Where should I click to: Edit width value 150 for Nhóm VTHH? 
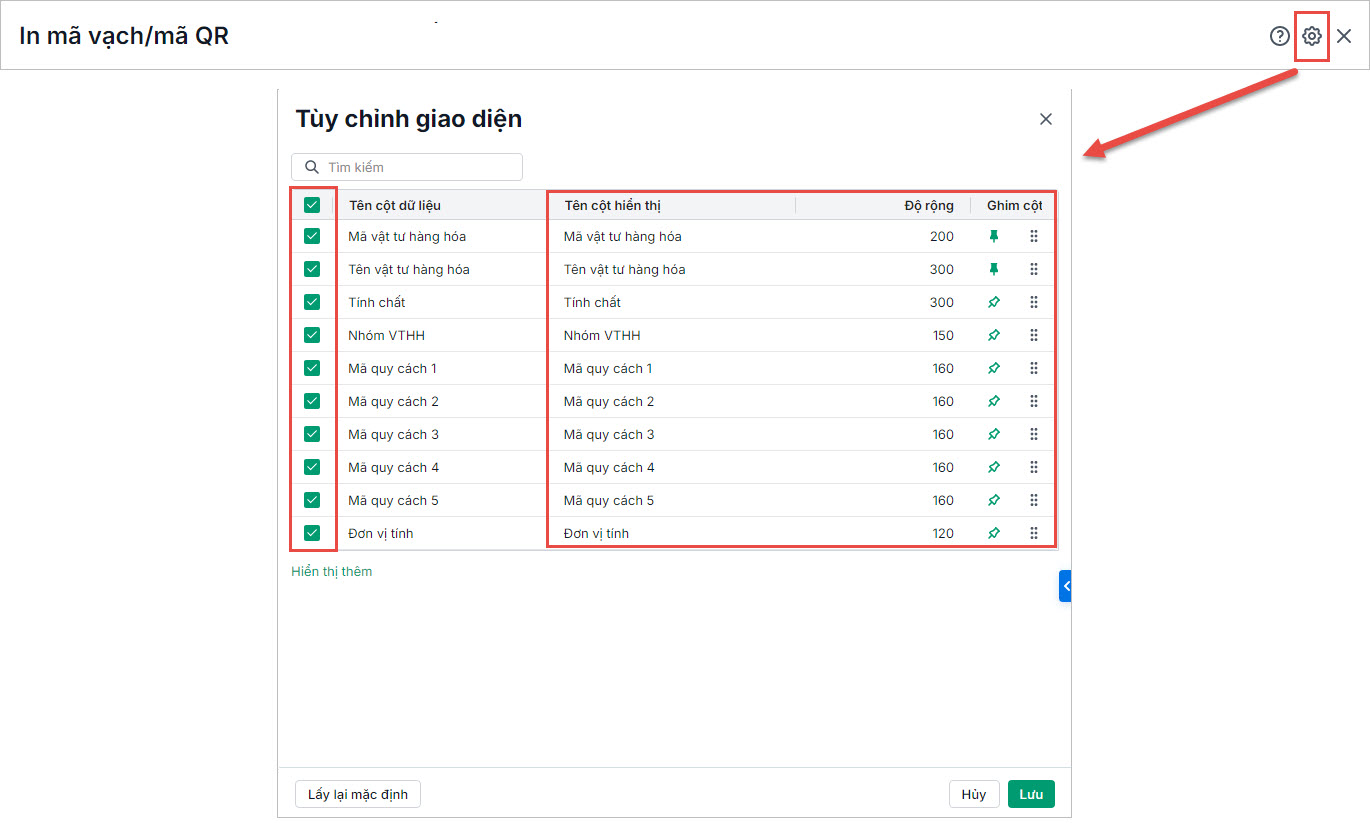tap(943, 336)
